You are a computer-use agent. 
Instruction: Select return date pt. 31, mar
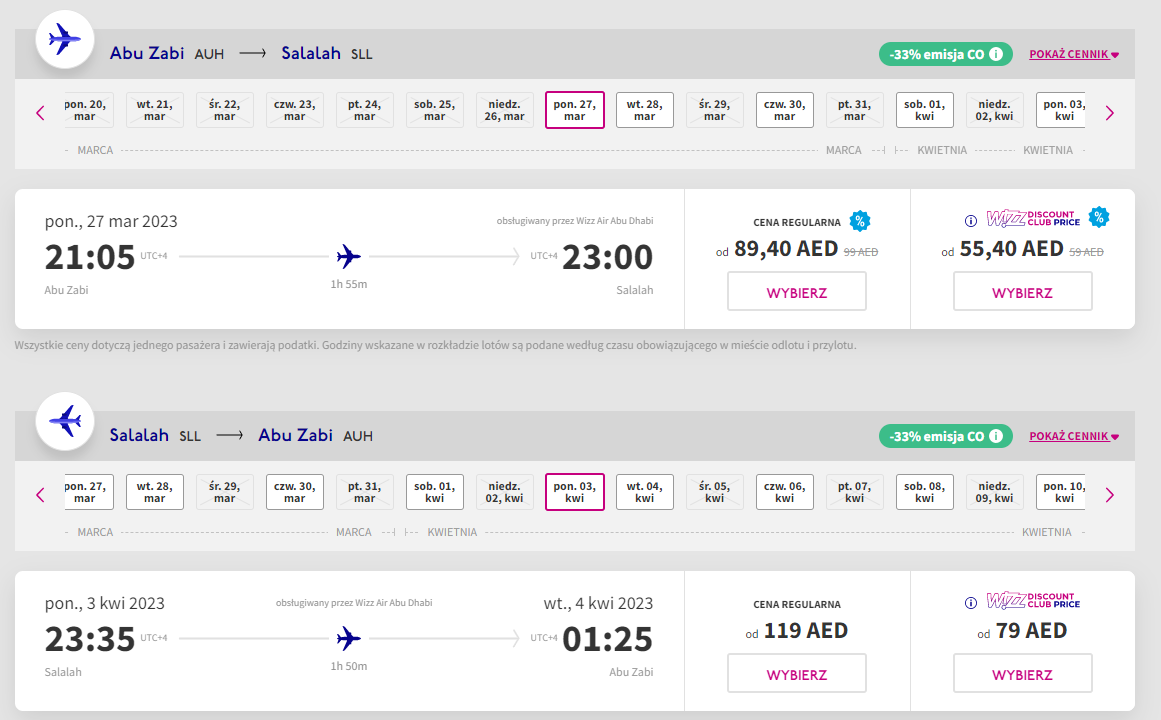[x=364, y=493]
